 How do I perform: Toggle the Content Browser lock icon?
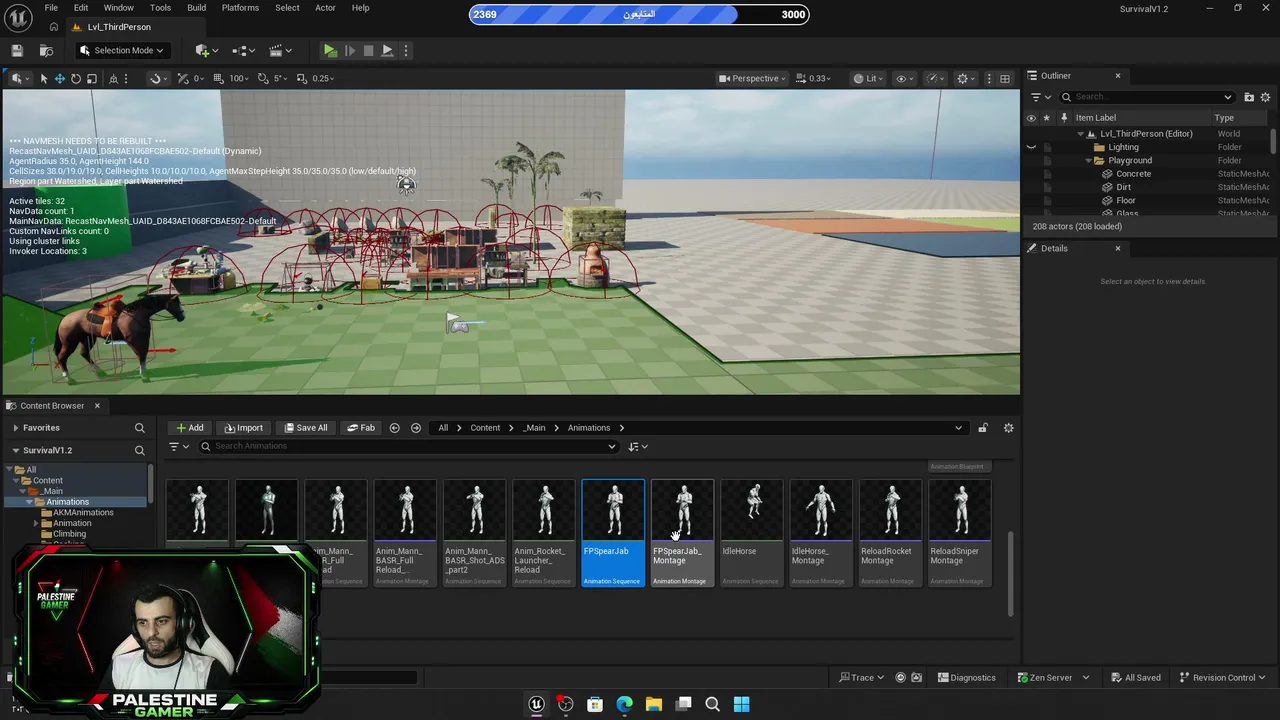point(983,428)
